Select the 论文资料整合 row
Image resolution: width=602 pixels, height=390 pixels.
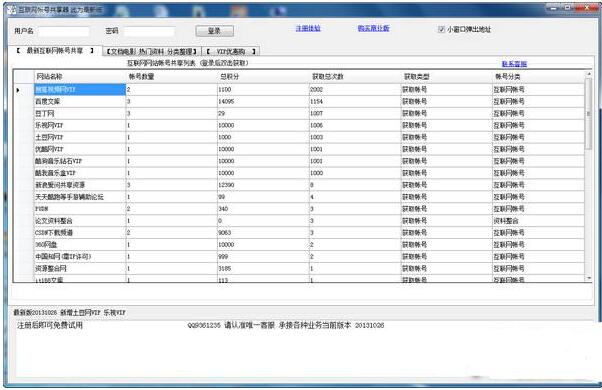[299, 221]
